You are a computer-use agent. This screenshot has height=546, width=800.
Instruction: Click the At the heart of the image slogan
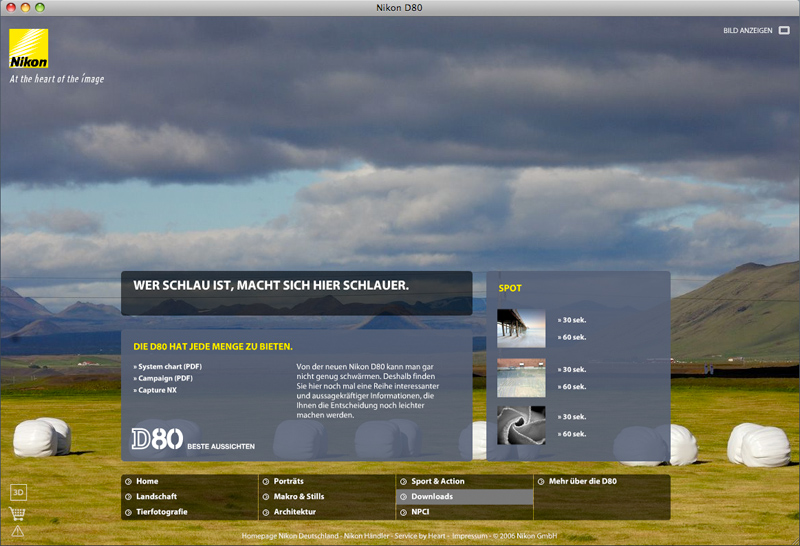(57, 79)
